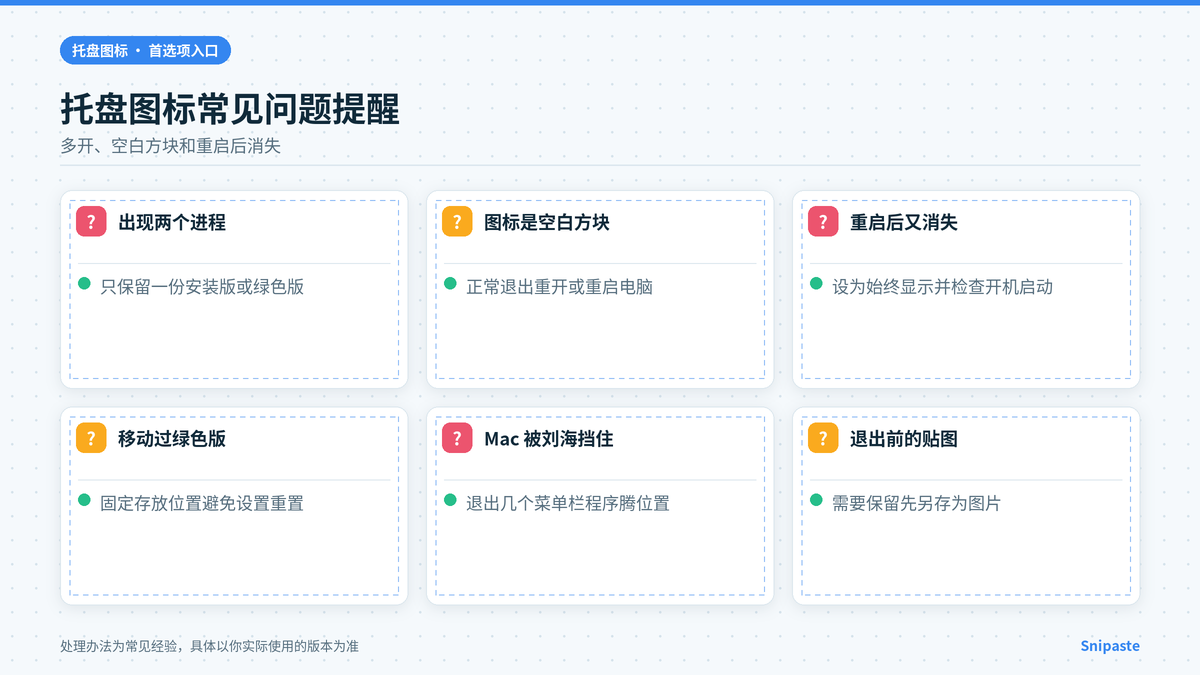Click the card title 重启后又消失

coord(904,222)
